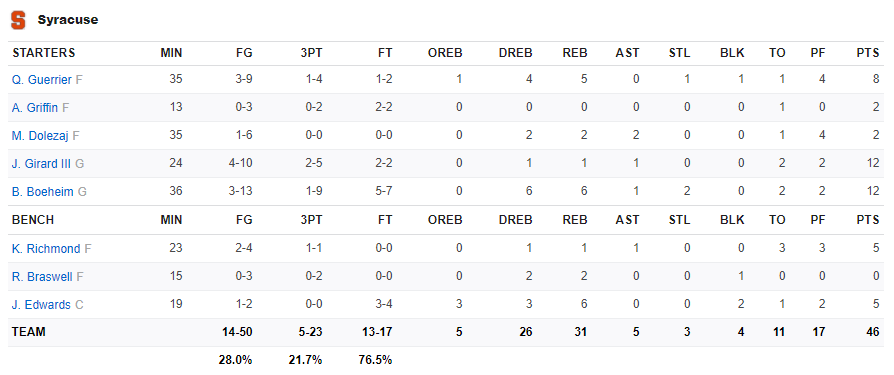Click the 3PT header in starters row
Screen dimensions: 894x375
tap(312, 53)
